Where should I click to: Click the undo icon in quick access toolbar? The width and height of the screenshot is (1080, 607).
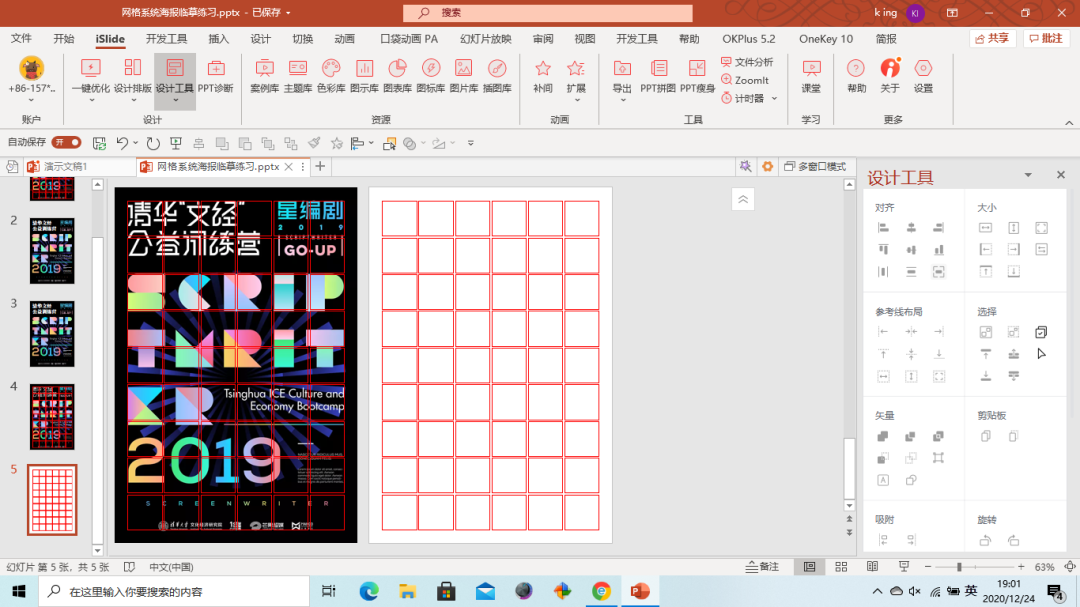point(123,143)
